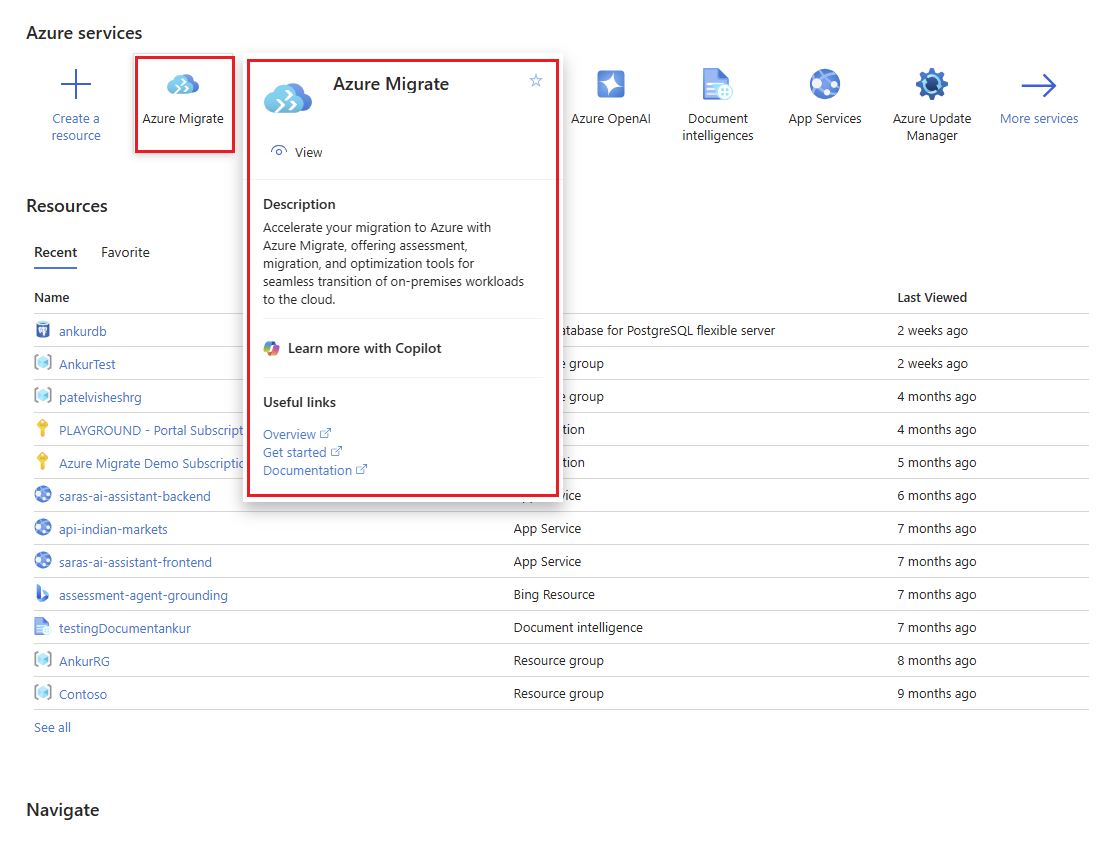Screen dimensions: 1119x845
Task: Click Resource group type for Contoso
Action: point(559,694)
